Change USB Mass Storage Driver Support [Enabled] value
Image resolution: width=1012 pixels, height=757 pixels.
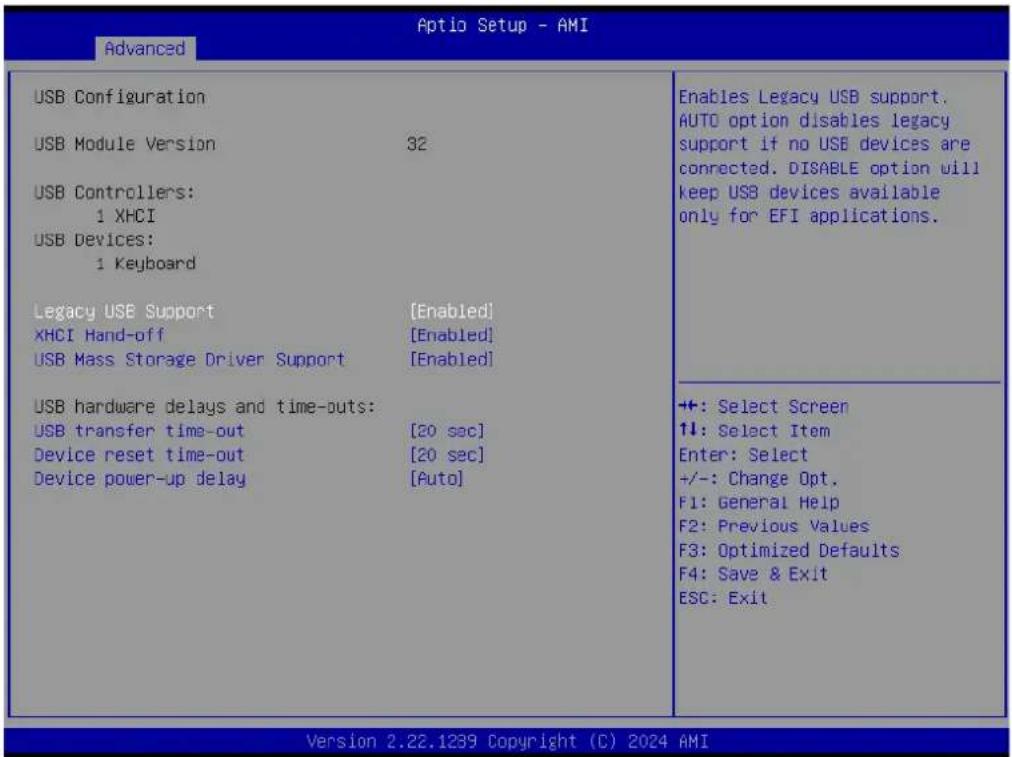point(451,359)
